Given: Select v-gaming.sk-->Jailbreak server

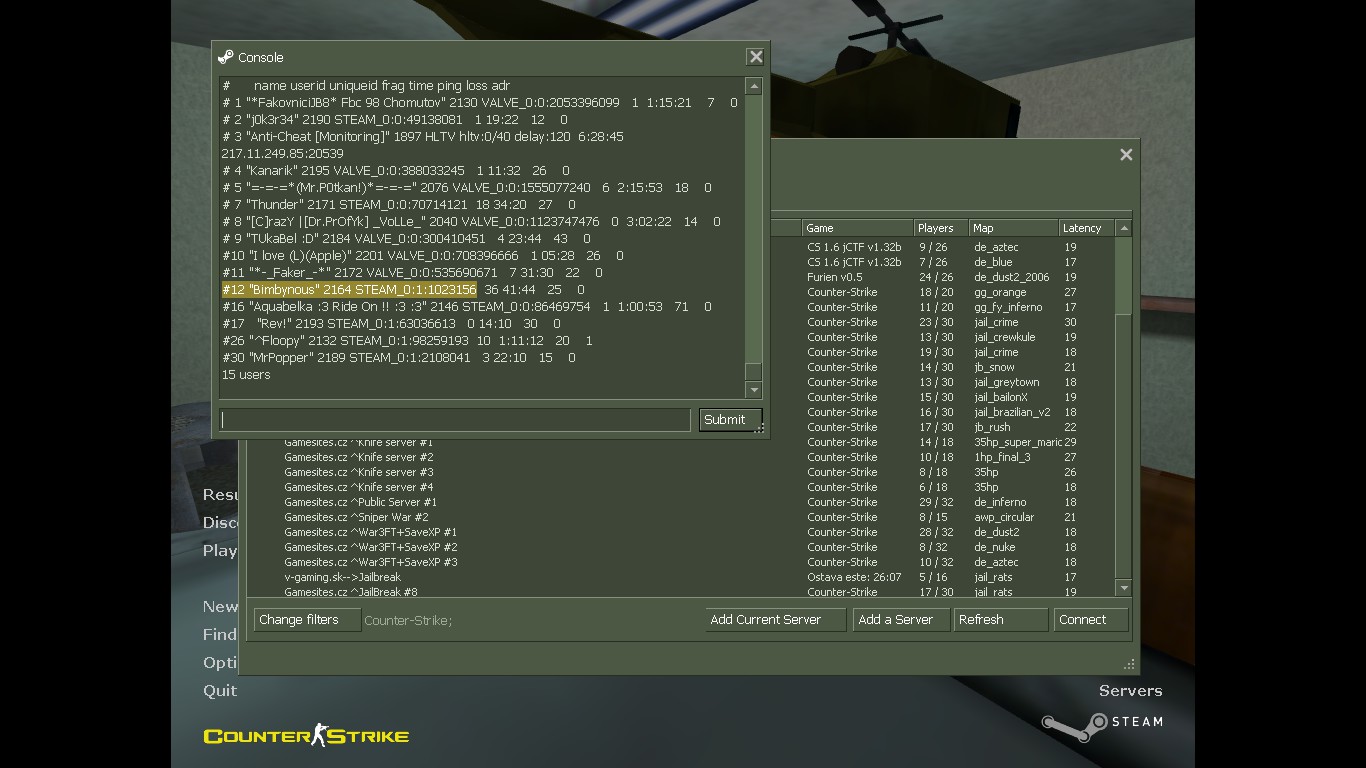Looking at the screenshot, I should click(343, 577).
